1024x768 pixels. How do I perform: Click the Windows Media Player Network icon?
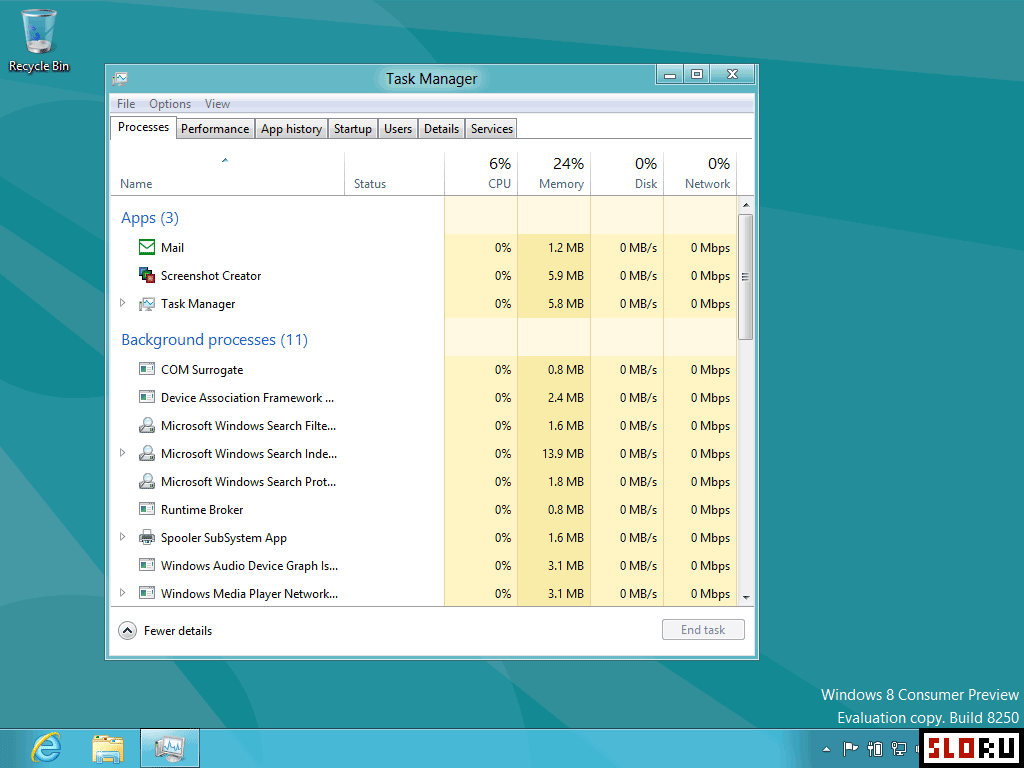tap(147, 594)
